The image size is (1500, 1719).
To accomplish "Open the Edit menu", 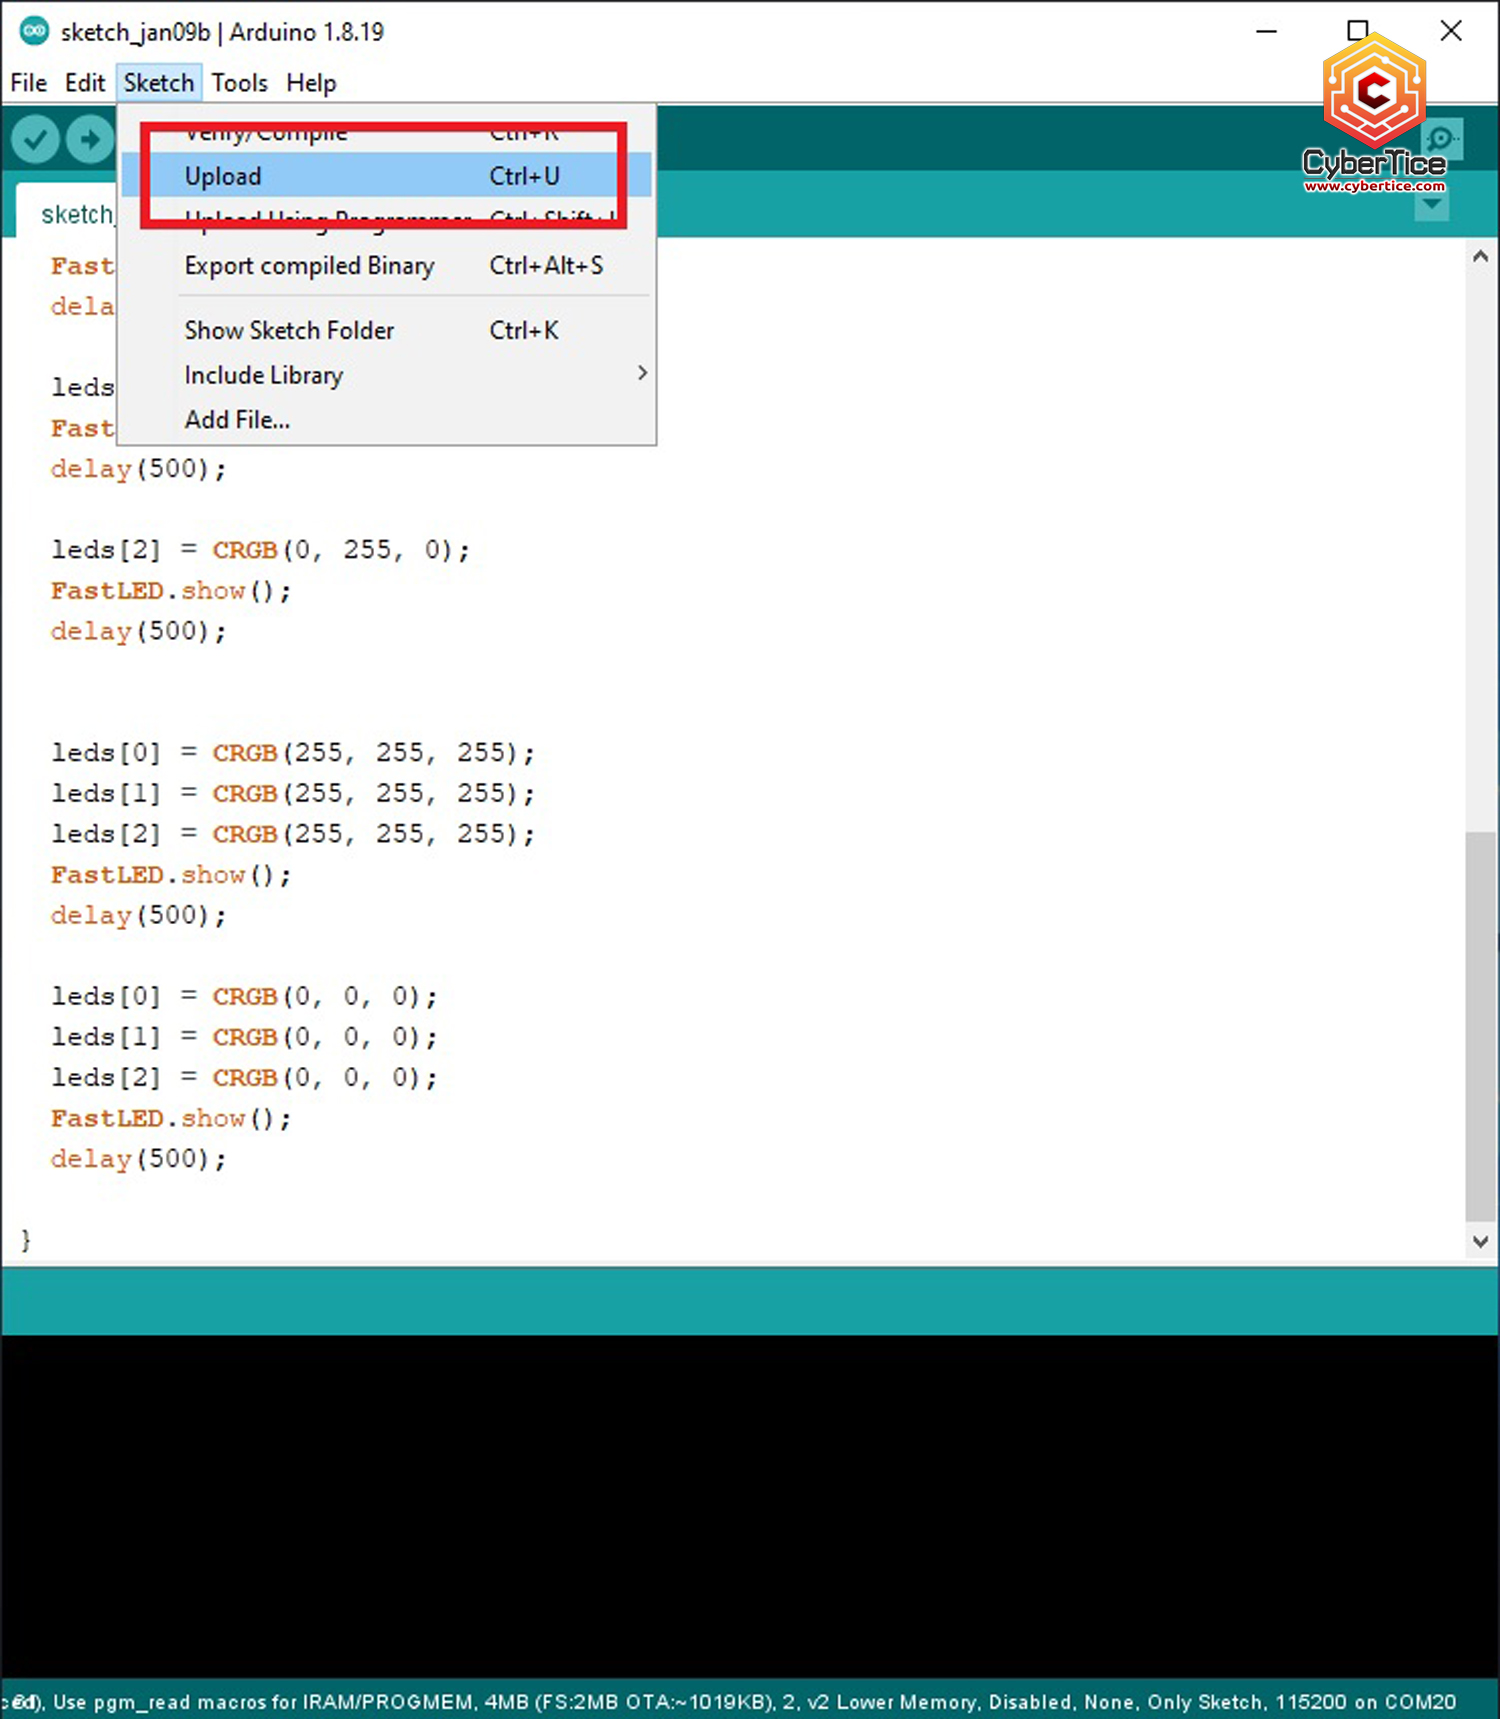I will 85,83.
